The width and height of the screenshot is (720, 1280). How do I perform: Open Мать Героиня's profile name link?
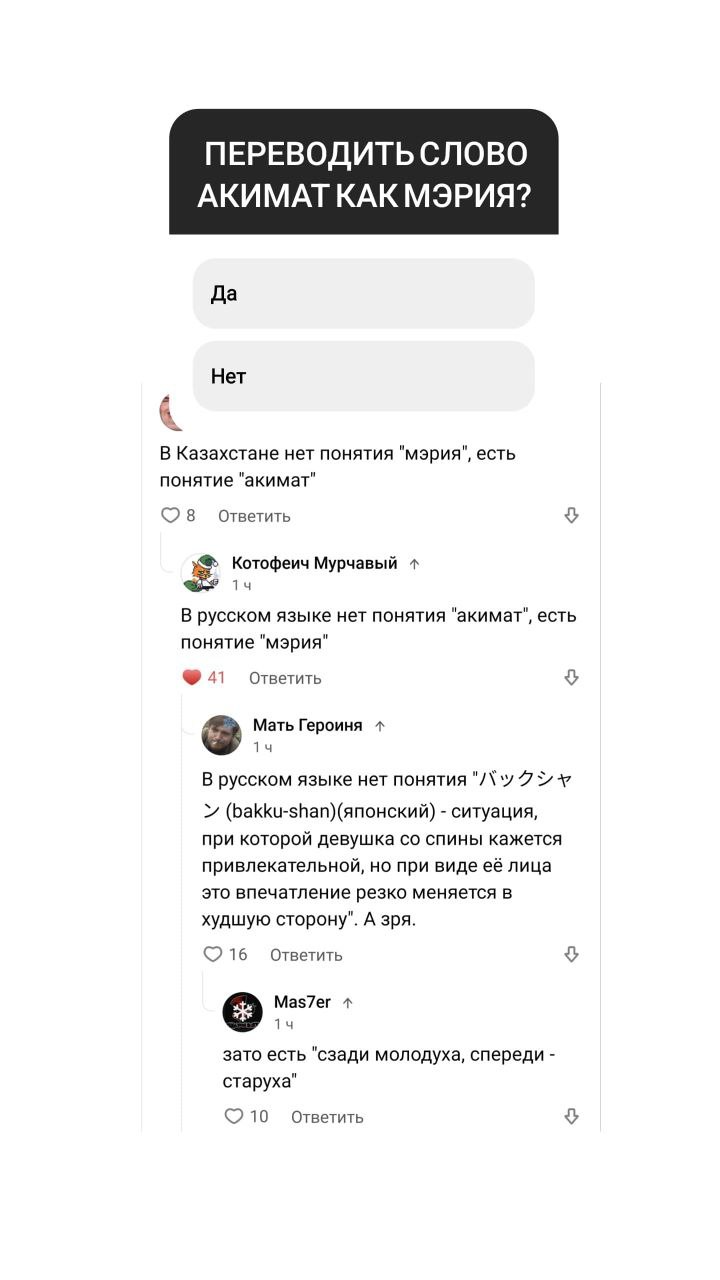pos(308,725)
